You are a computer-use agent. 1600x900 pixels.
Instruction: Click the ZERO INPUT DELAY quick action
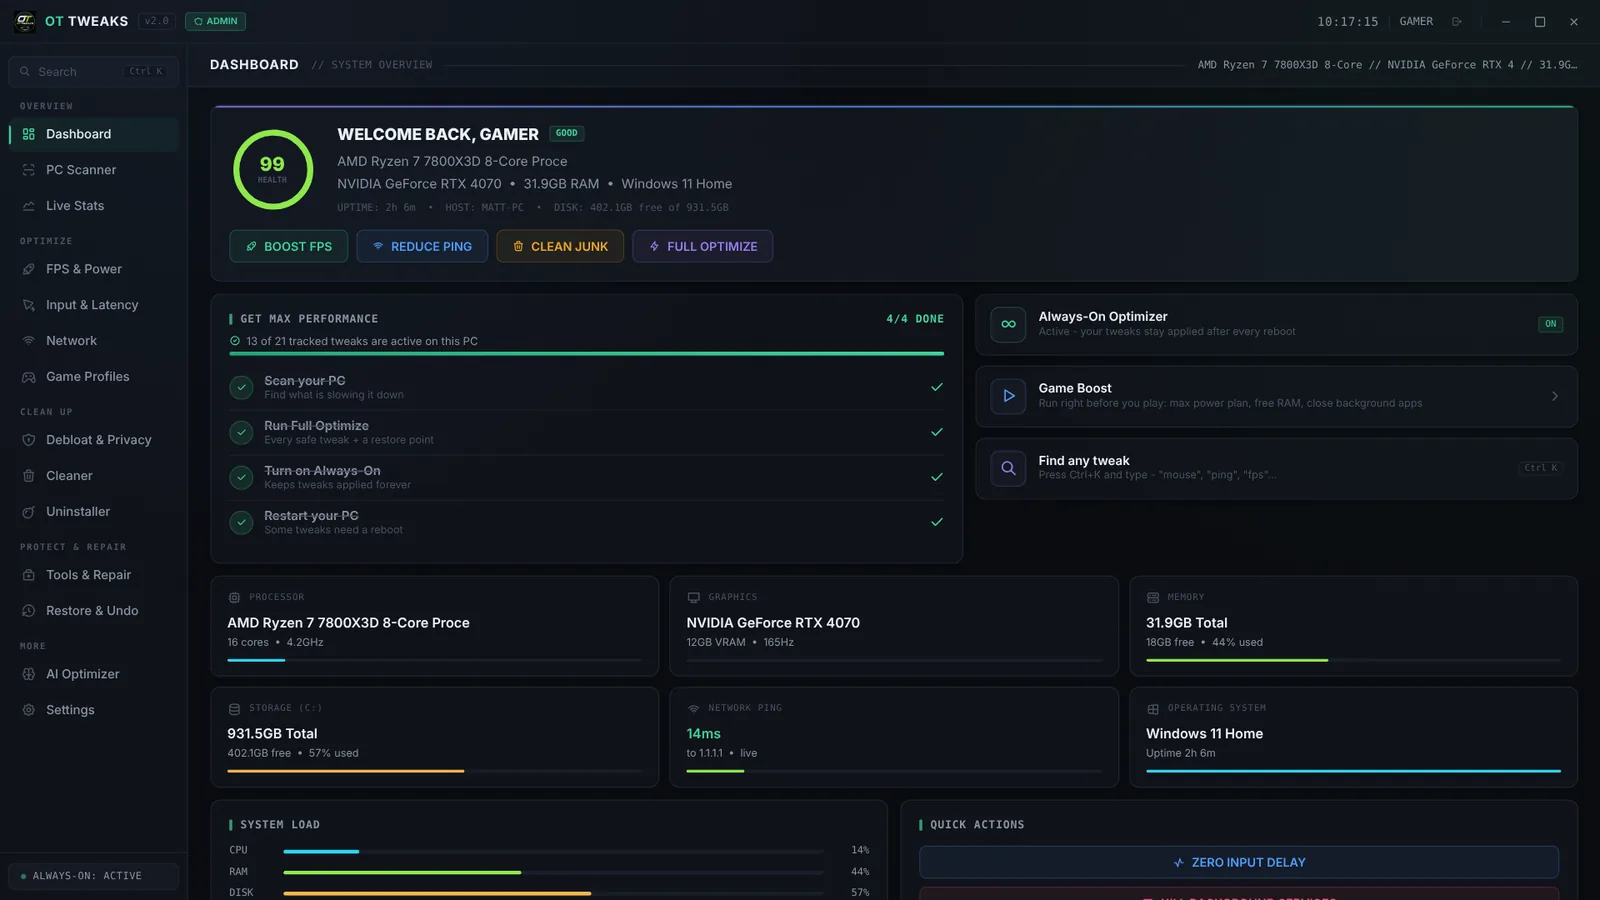(x=1239, y=862)
